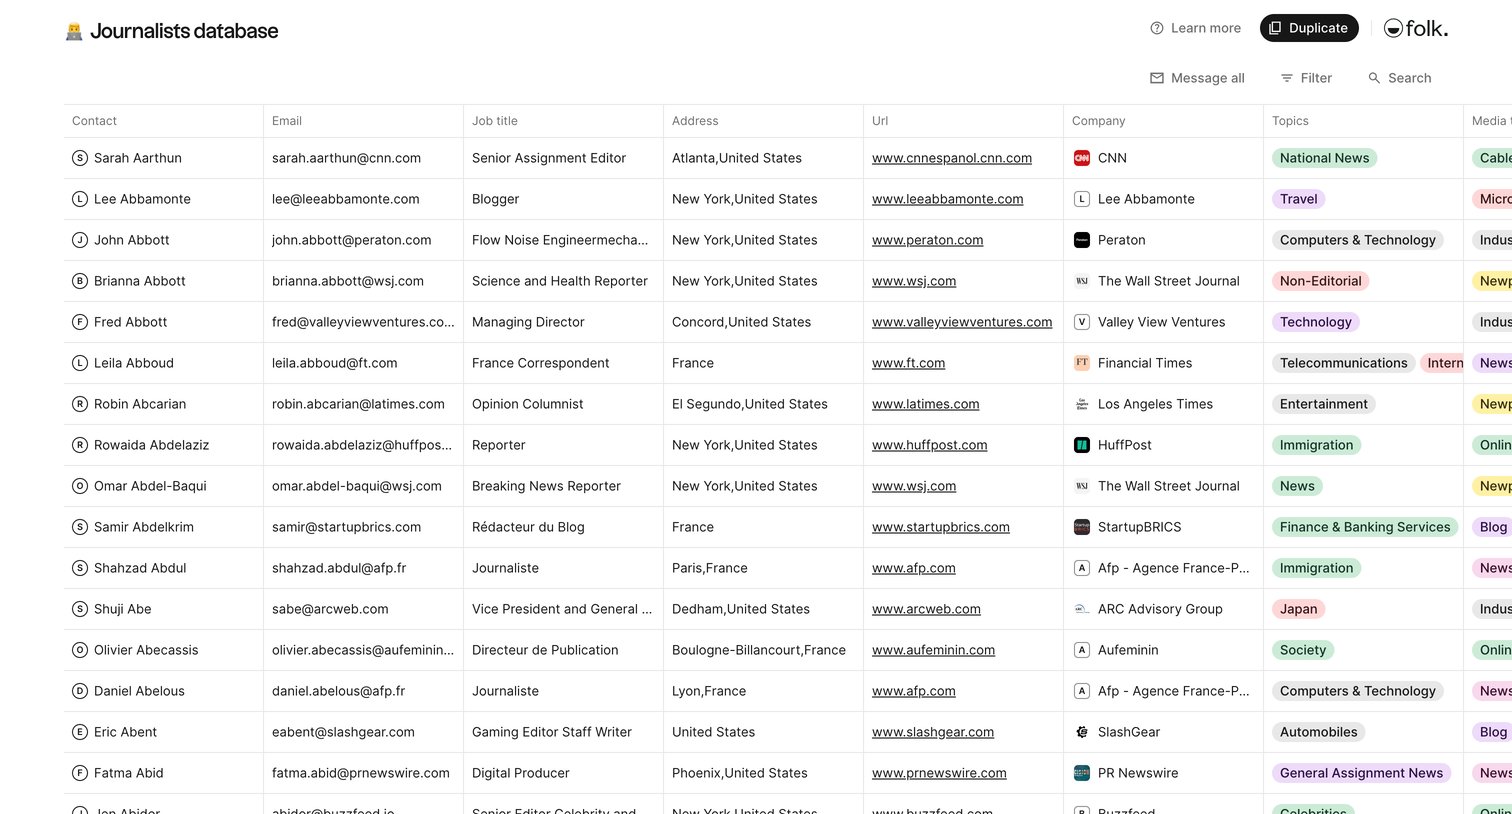Click the Aufeminin company letter icon
Screen dimensions: 1512x814
[x=1082, y=650]
